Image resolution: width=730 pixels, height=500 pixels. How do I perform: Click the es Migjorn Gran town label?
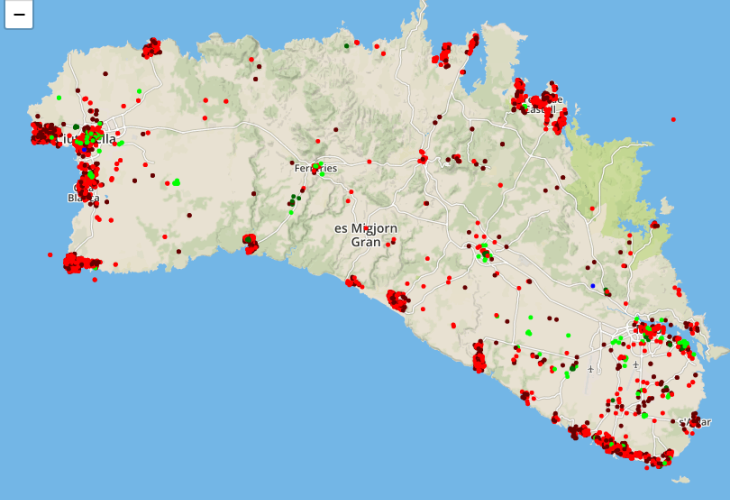click(366, 235)
